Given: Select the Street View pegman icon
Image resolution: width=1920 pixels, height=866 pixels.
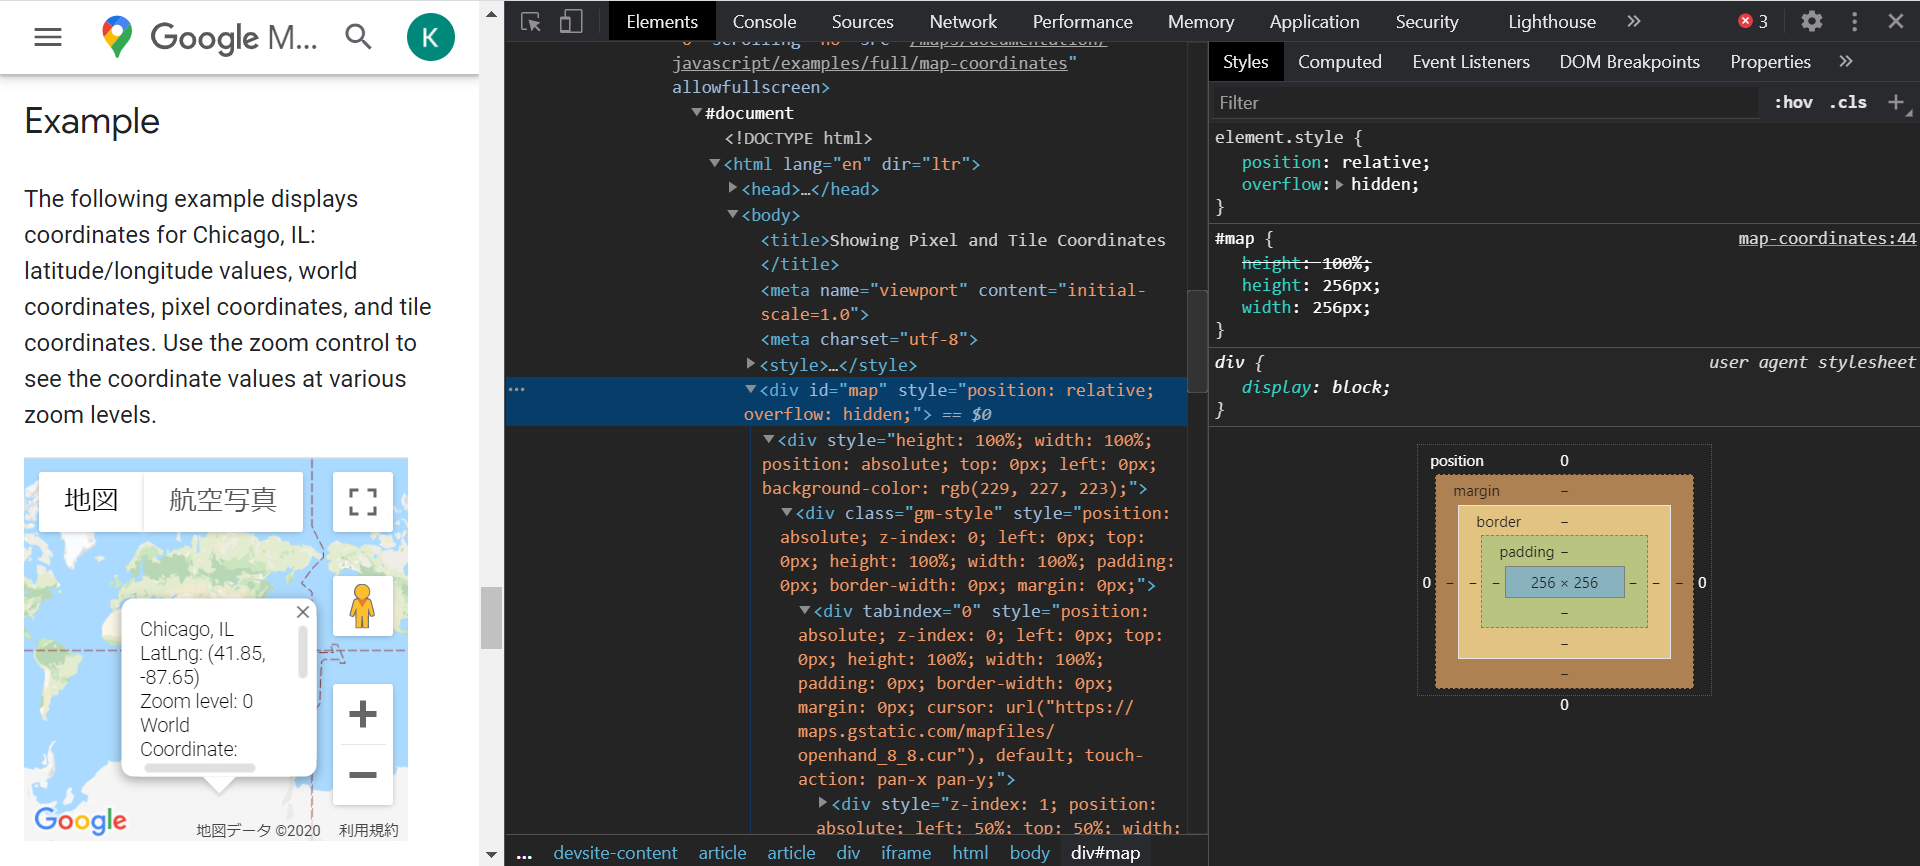Looking at the screenshot, I should [362, 606].
